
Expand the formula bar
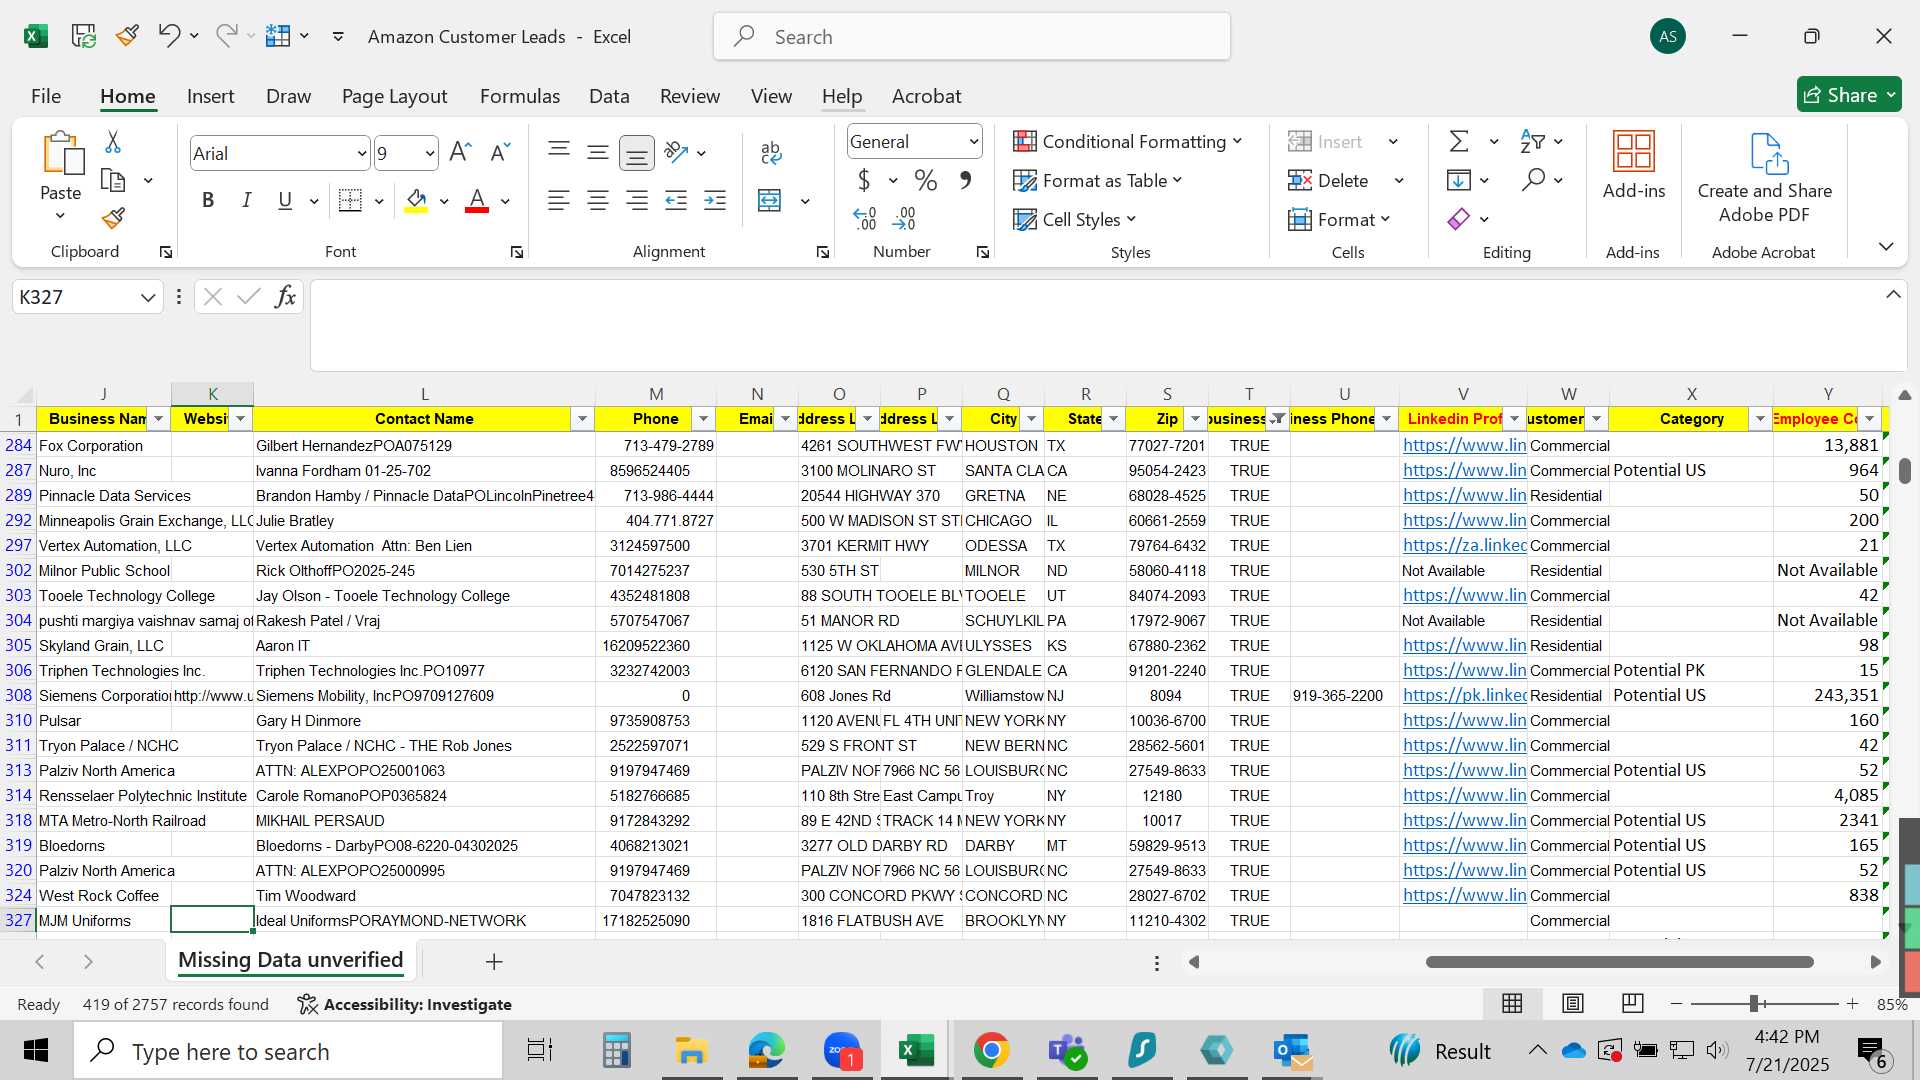point(1893,294)
